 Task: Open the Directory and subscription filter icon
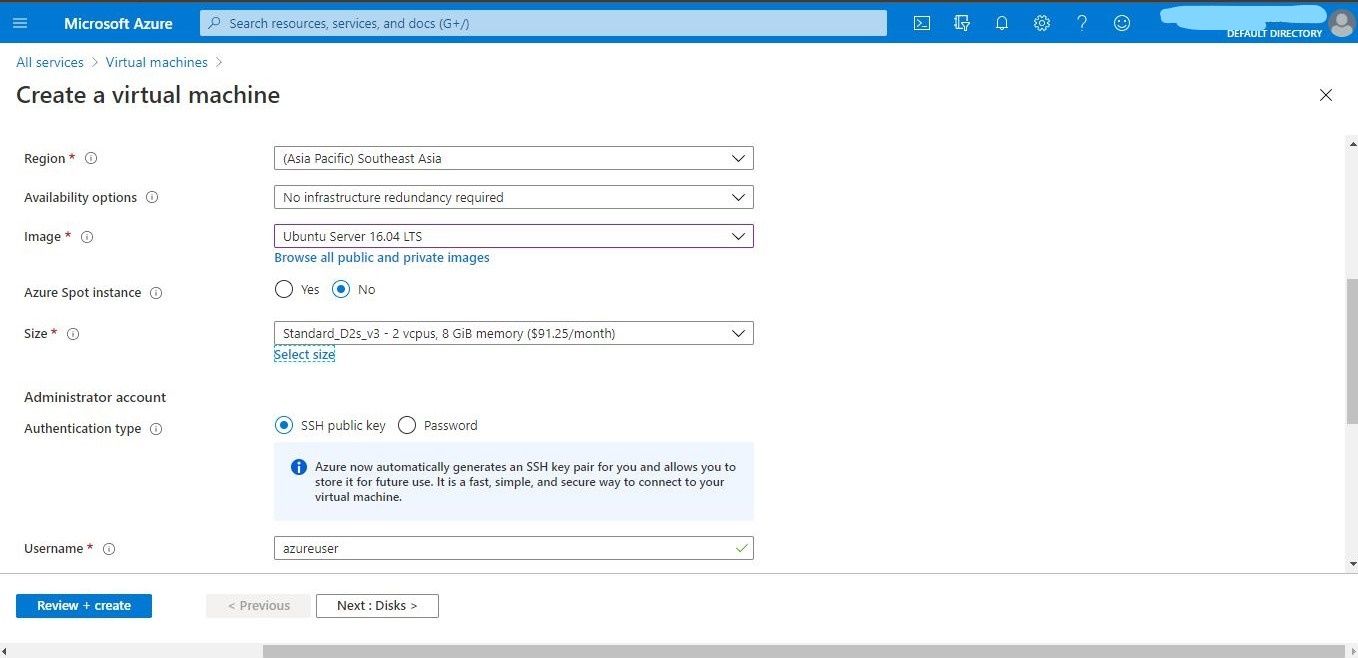(962, 22)
